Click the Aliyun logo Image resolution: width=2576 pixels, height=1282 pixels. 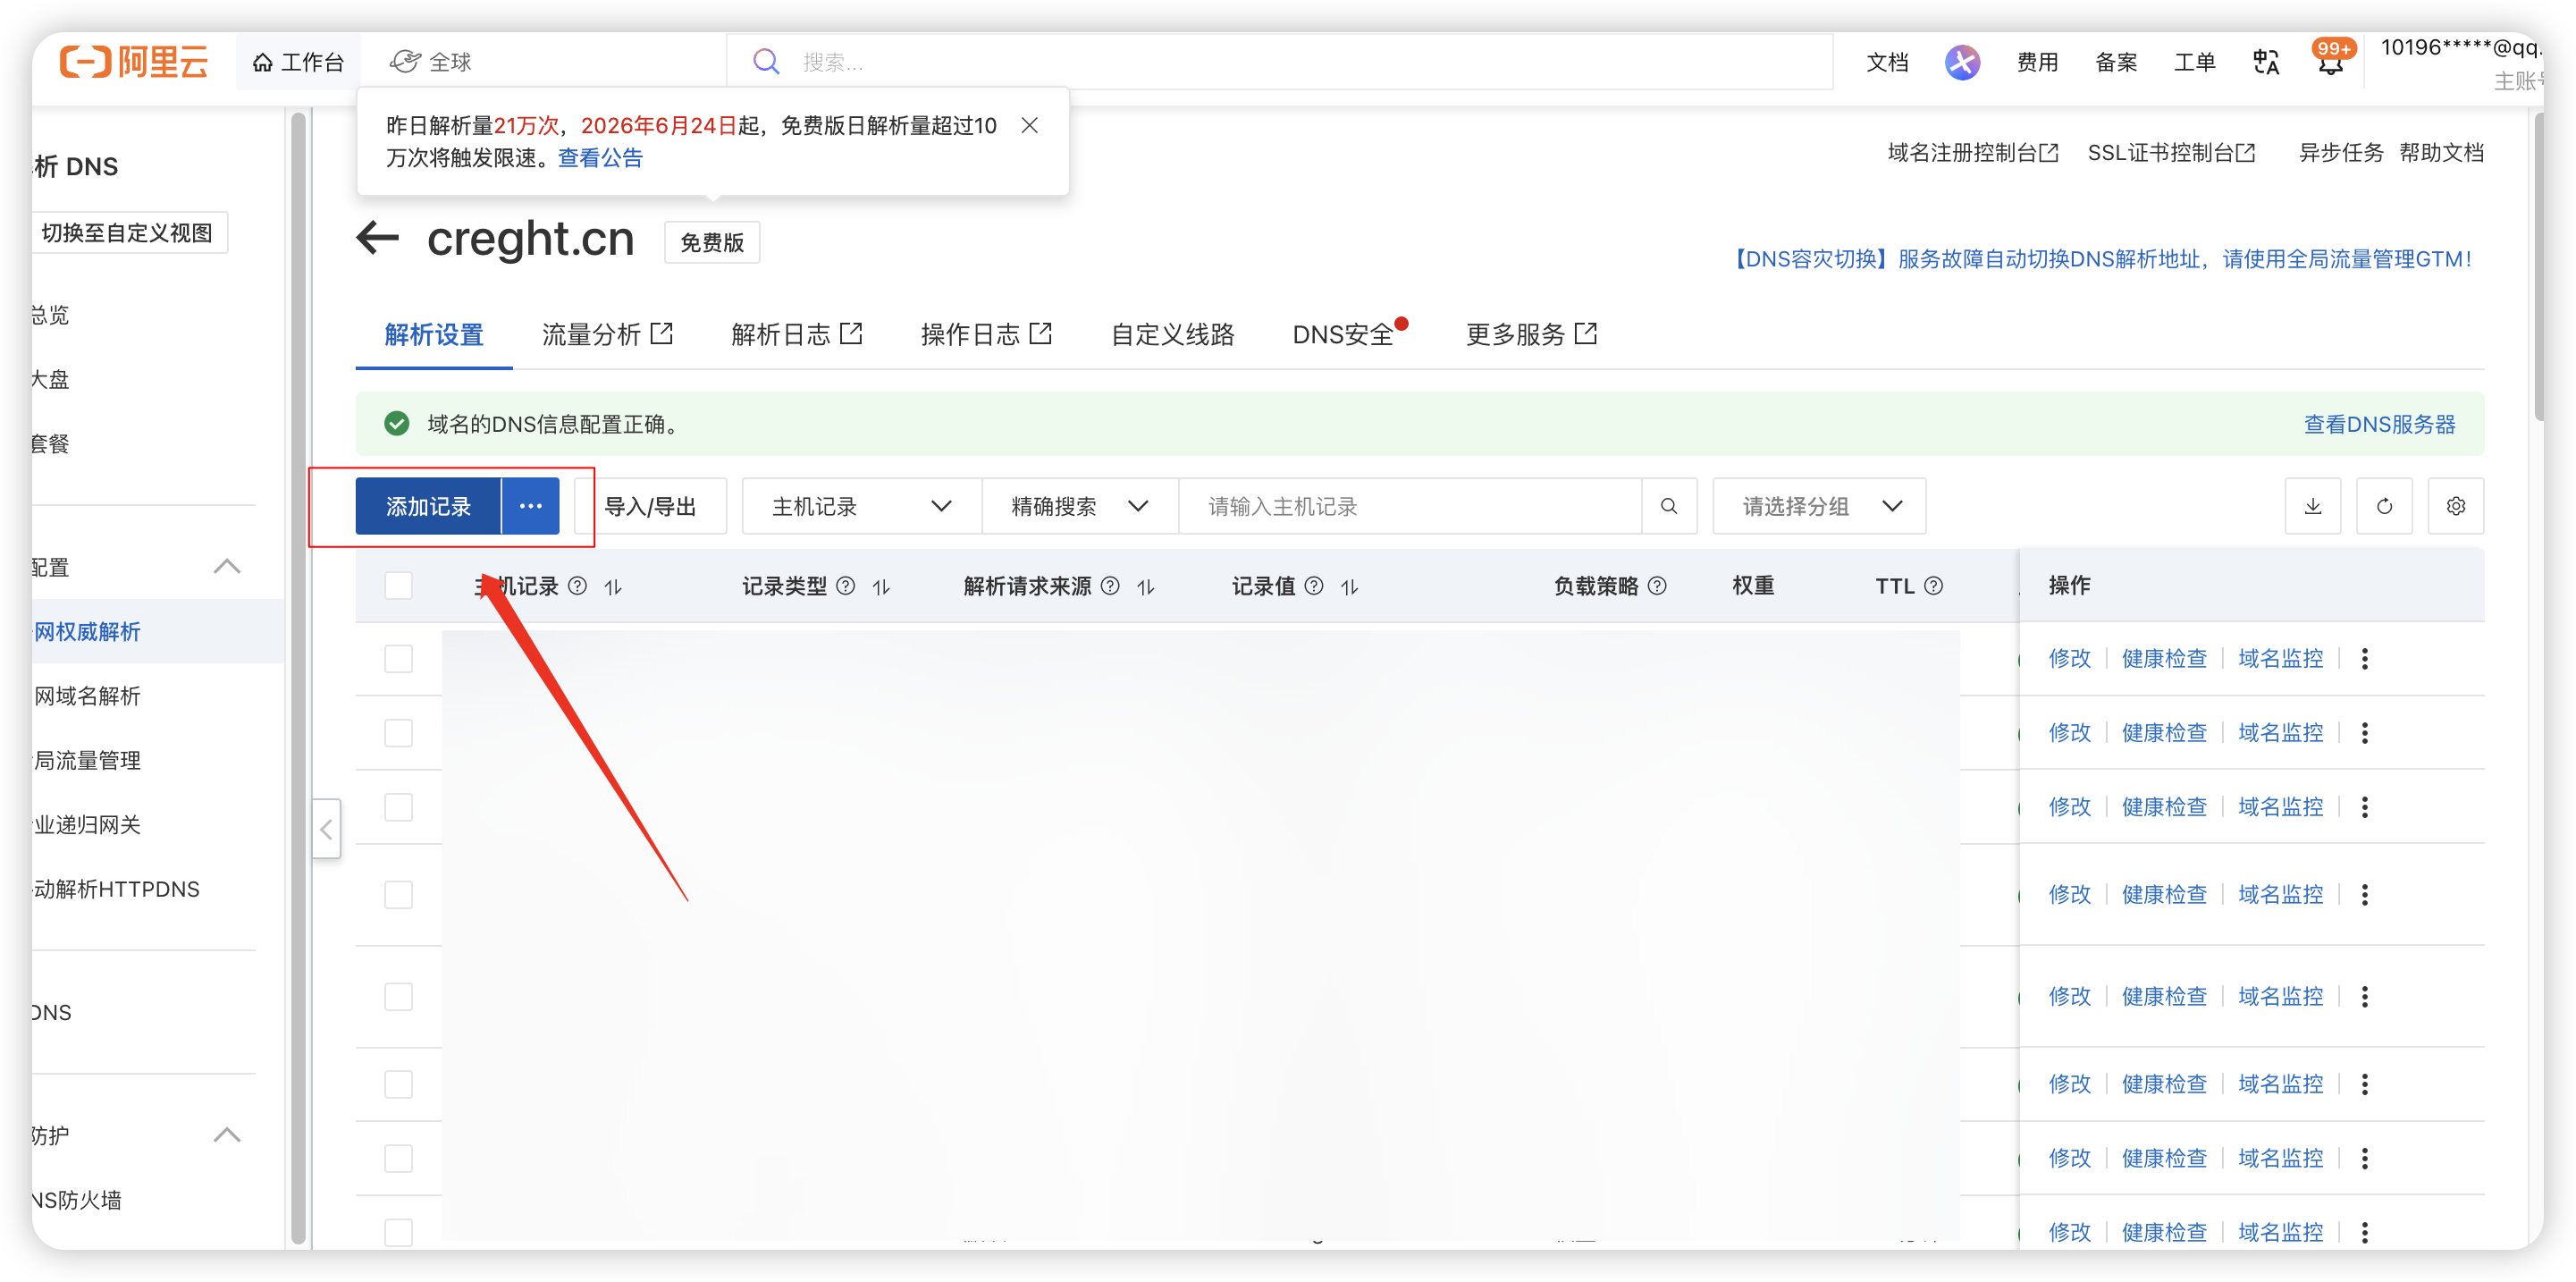tap(133, 62)
